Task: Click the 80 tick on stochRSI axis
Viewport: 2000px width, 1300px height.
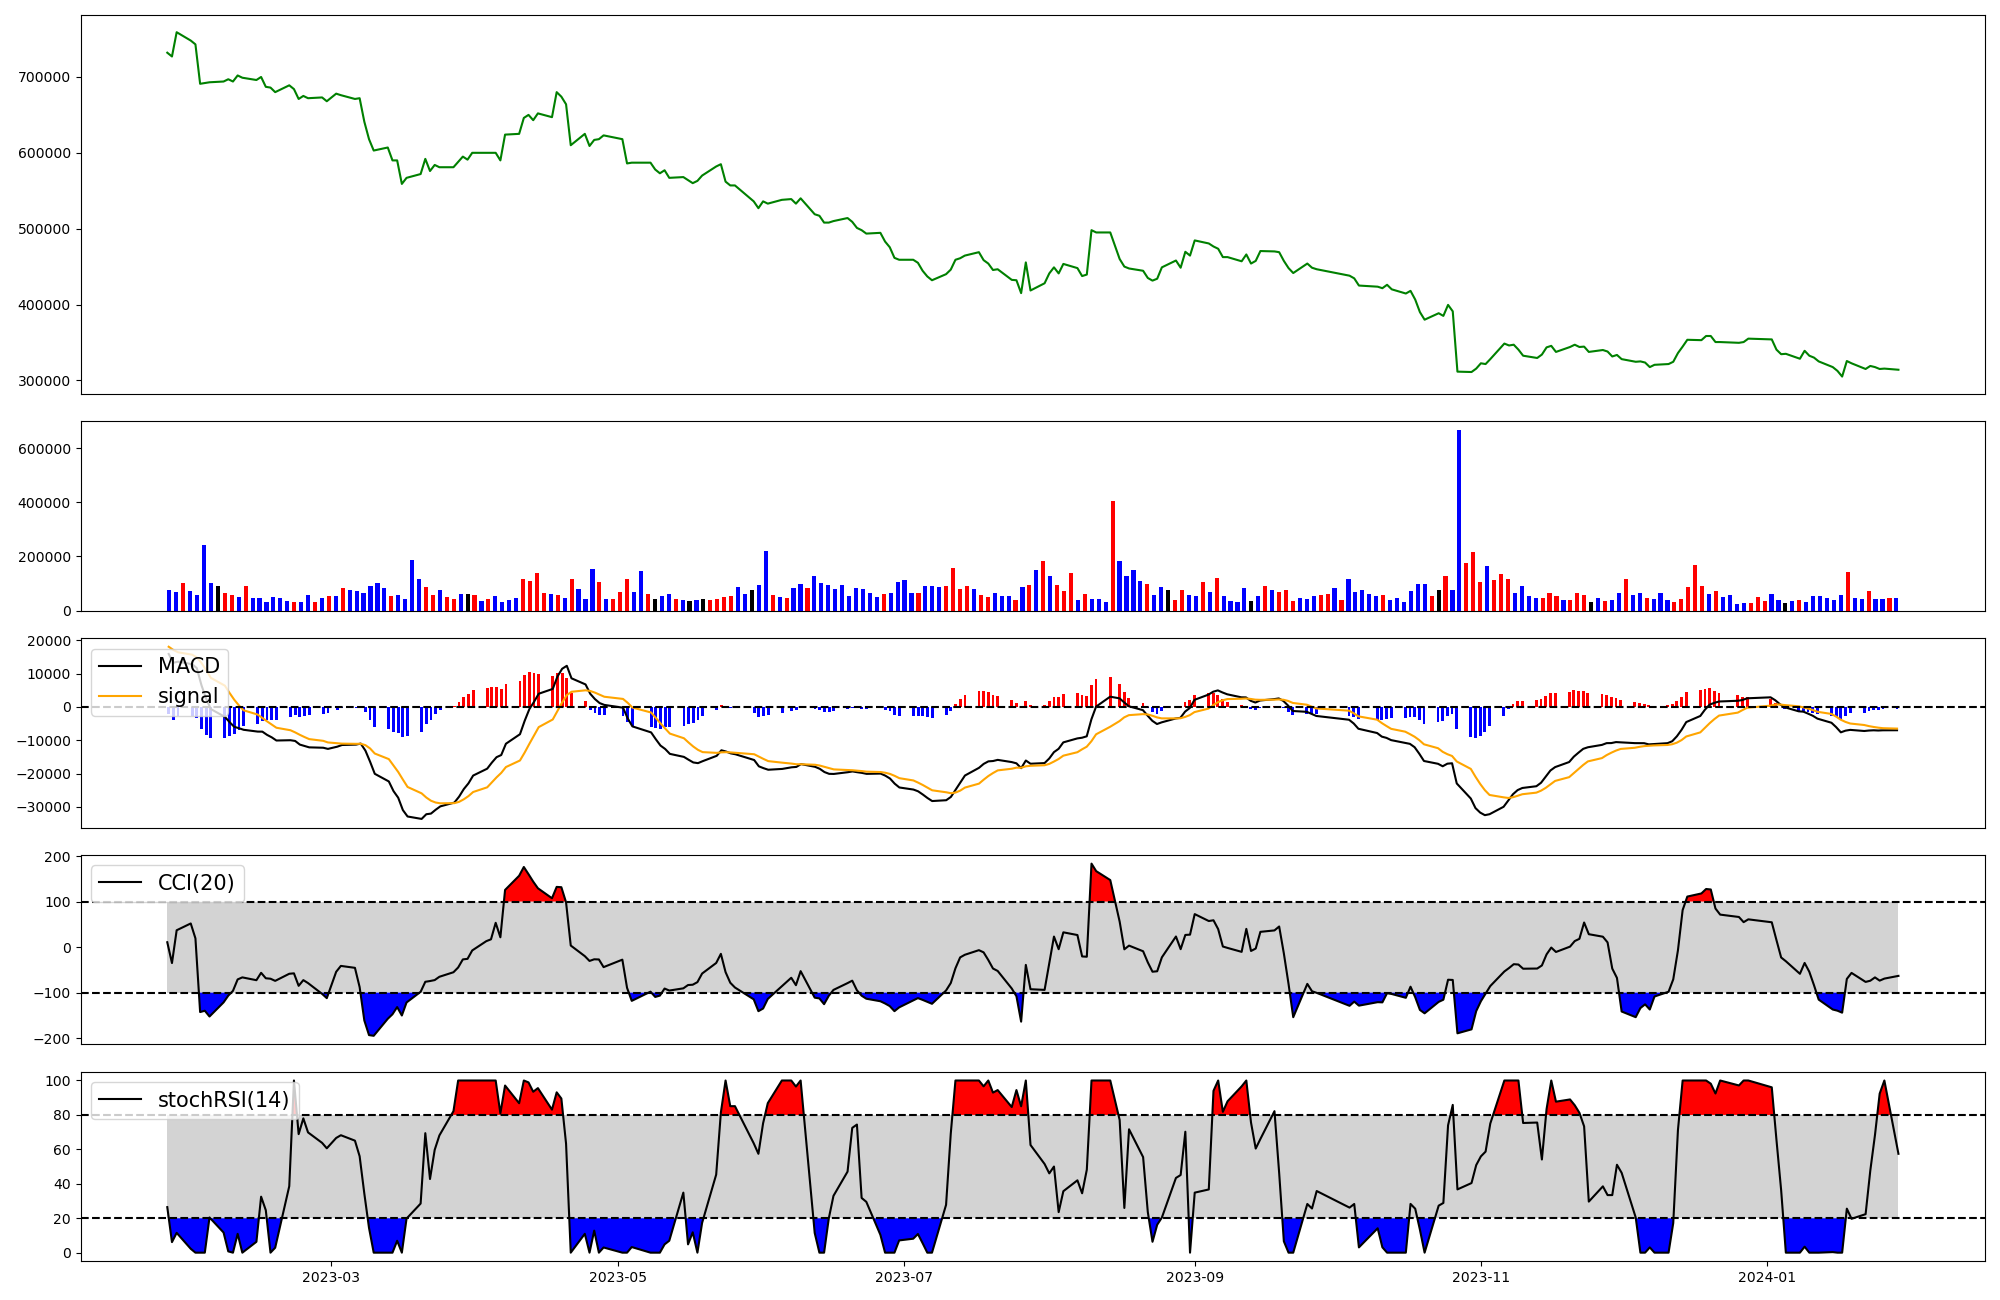Action: click(62, 1115)
